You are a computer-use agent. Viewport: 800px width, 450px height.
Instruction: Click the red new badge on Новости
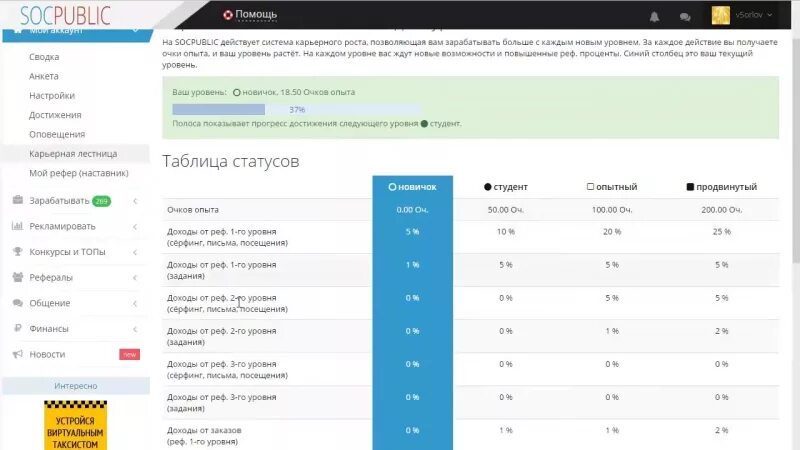(130, 354)
